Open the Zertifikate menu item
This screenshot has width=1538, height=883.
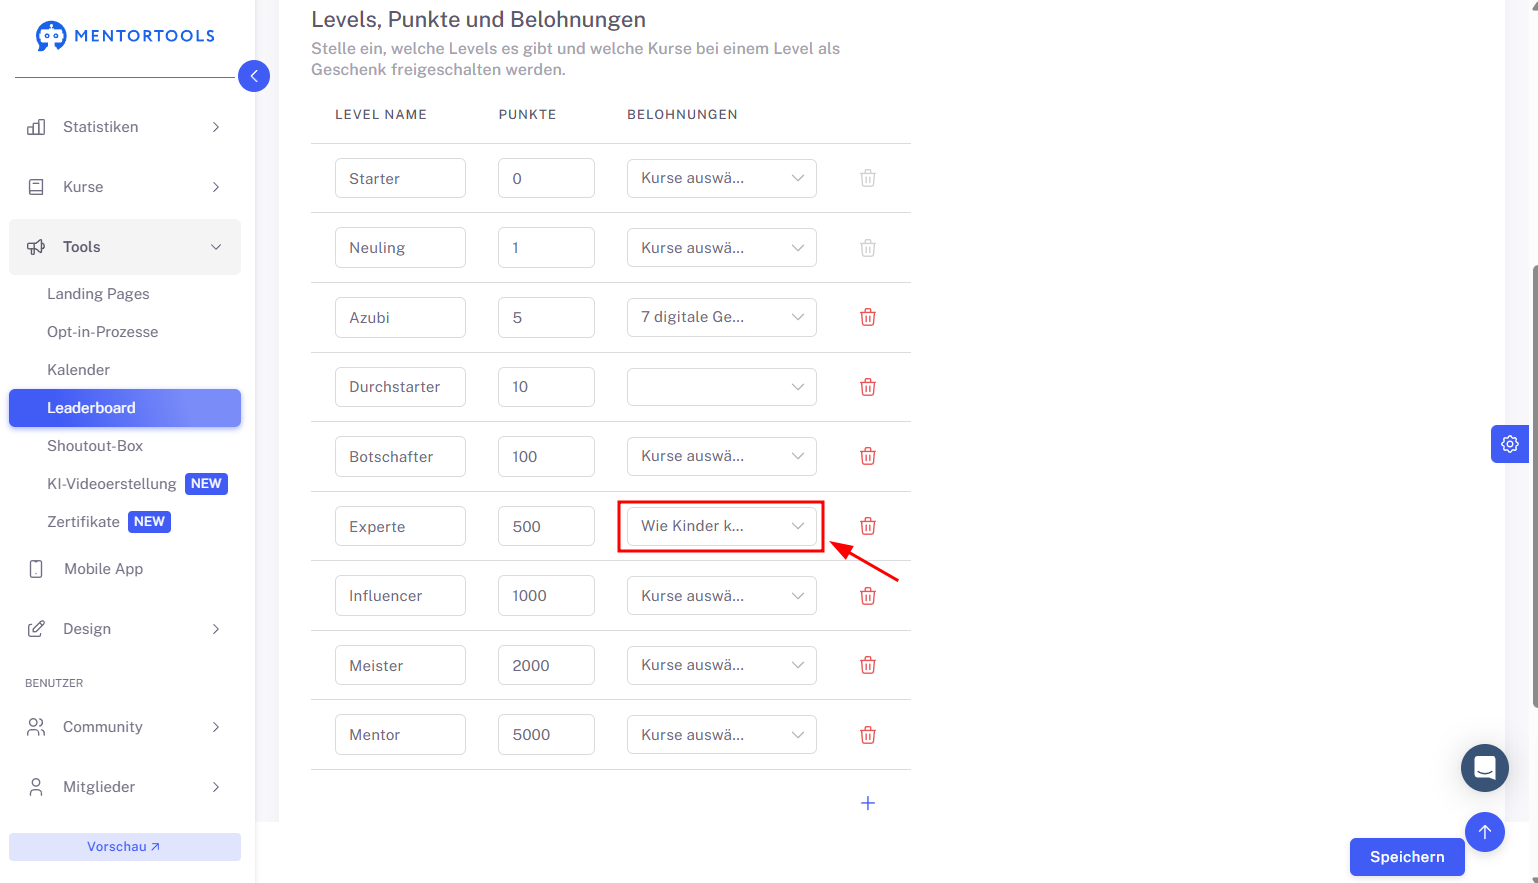coord(83,522)
